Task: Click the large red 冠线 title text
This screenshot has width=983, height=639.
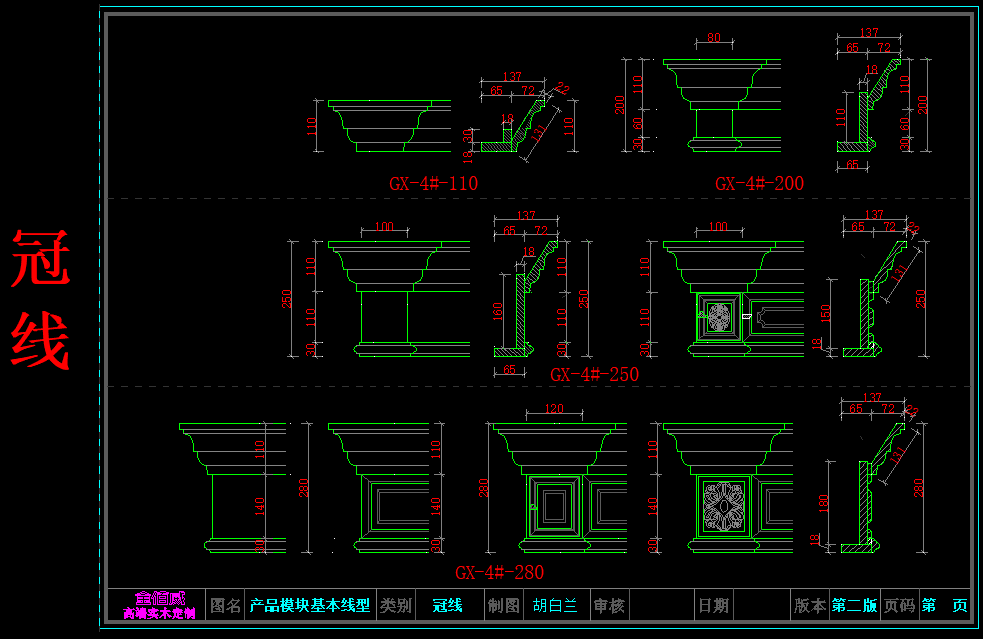Action: click(x=41, y=300)
